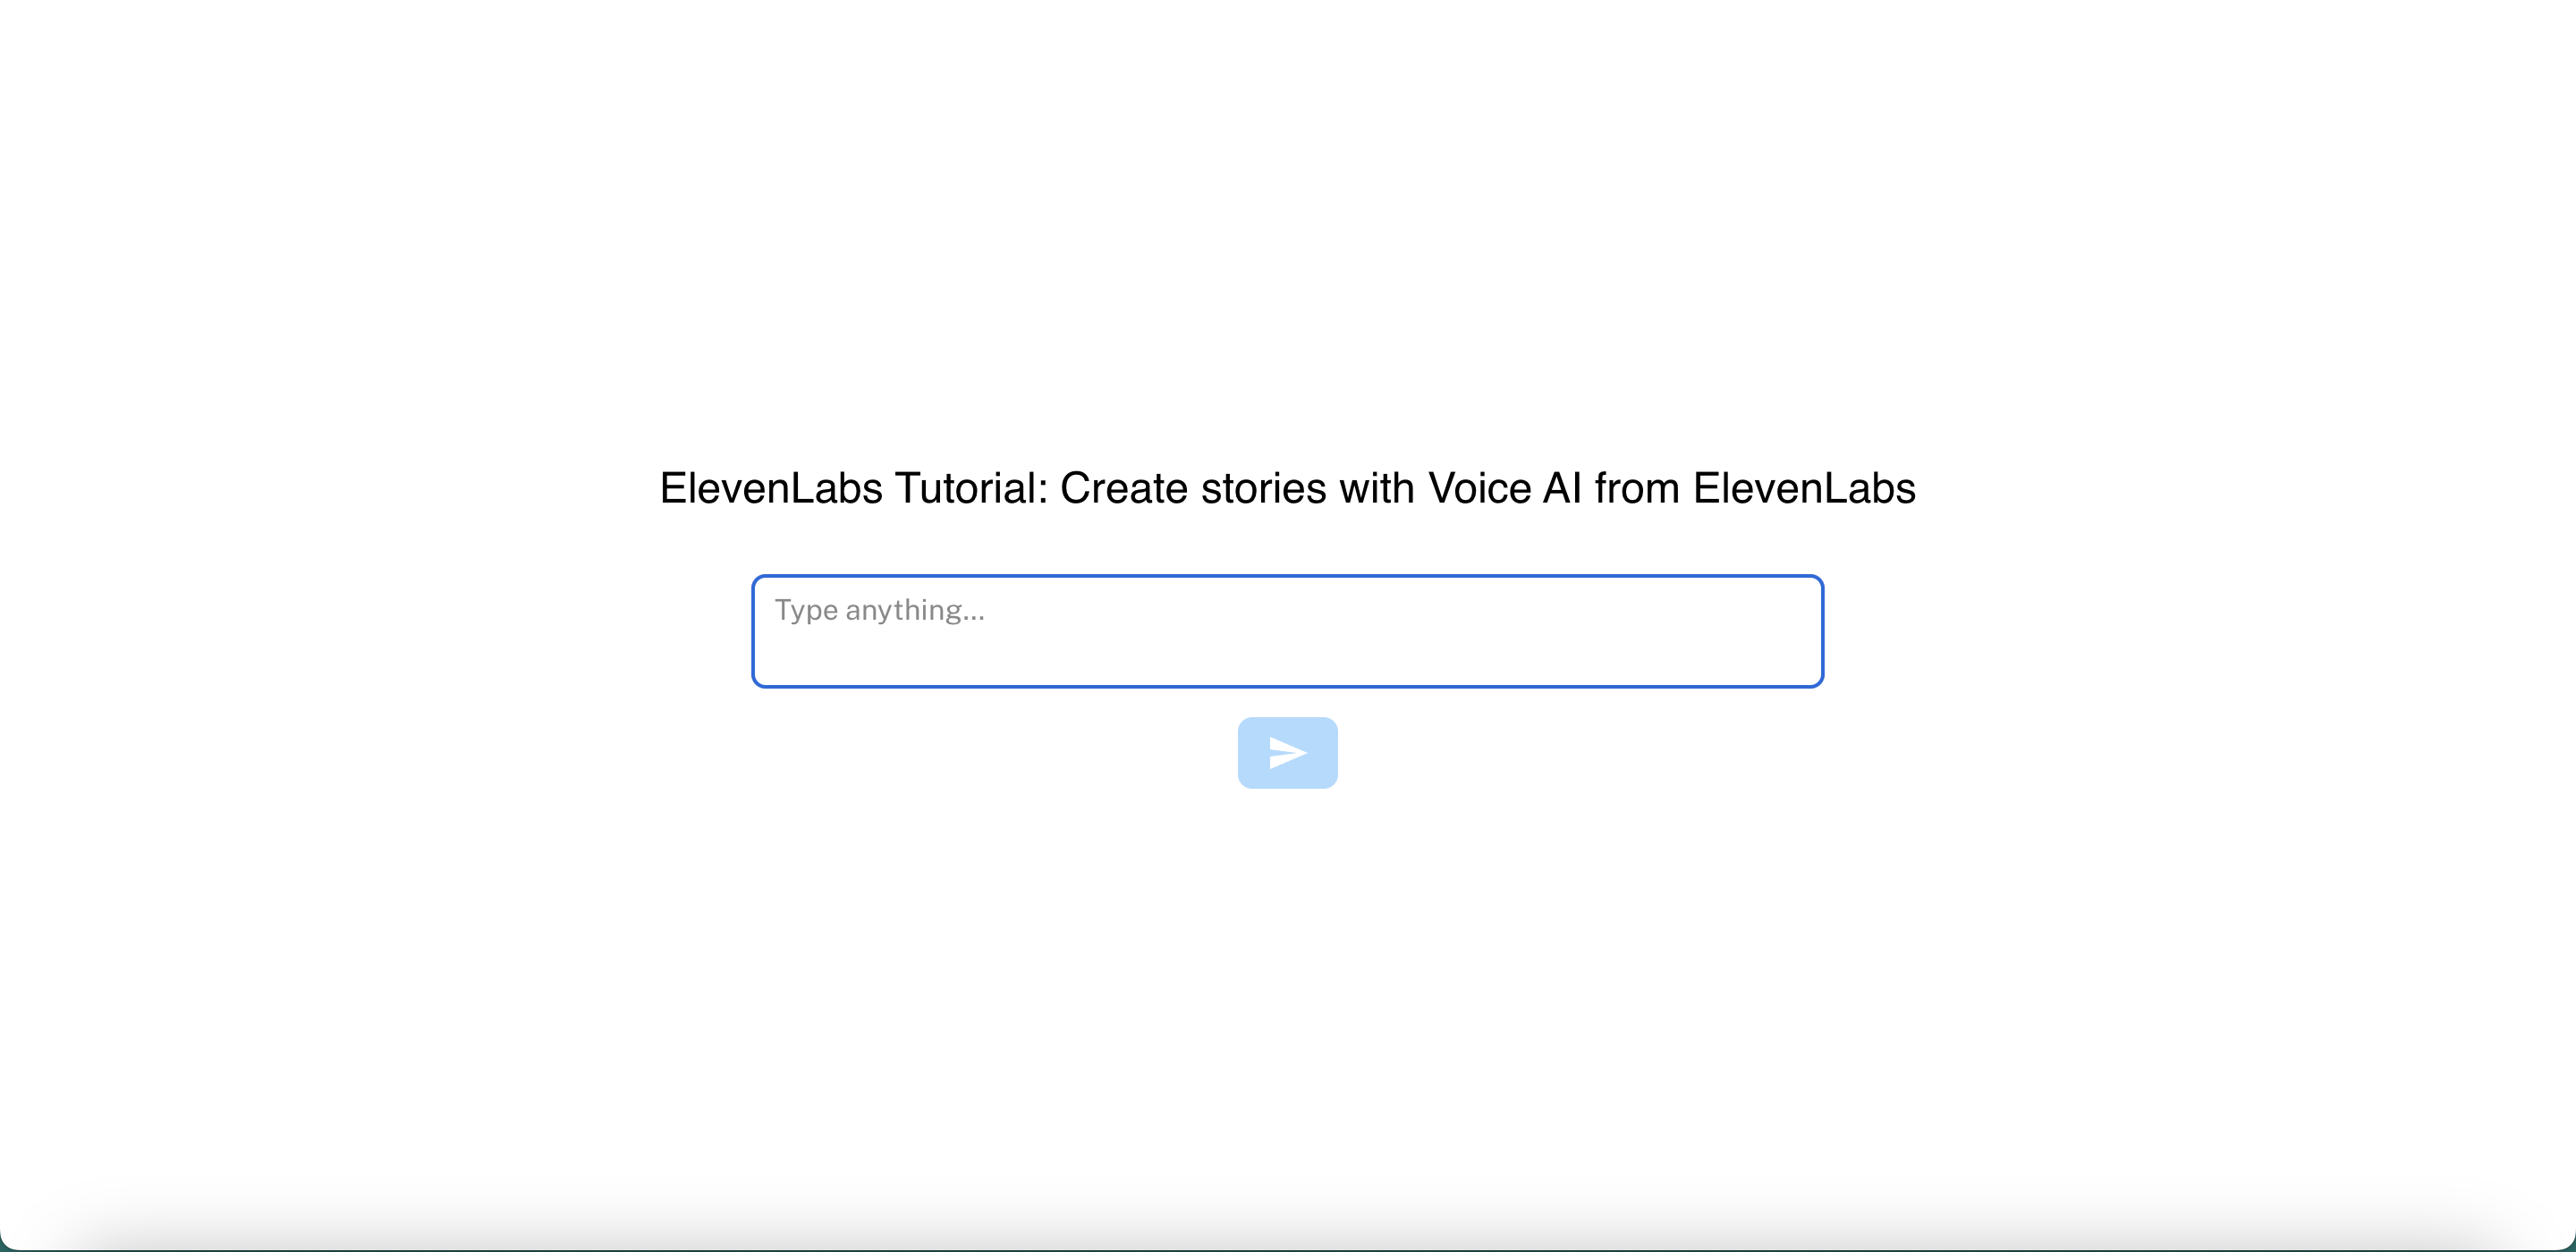Click the word "Tutorial:" in the title
Image resolution: width=2576 pixels, height=1252 pixels.
[x=971, y=488]
